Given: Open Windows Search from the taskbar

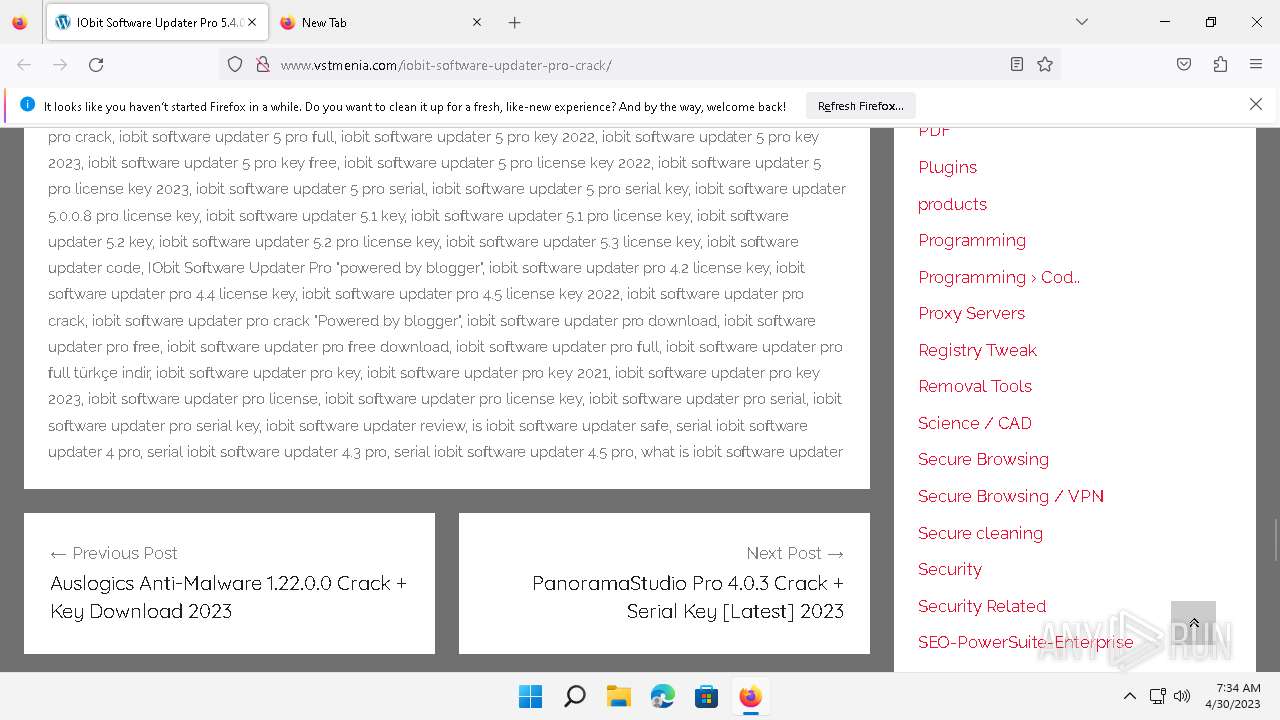Looking at the screenshot, I should [x=574, y=696].
